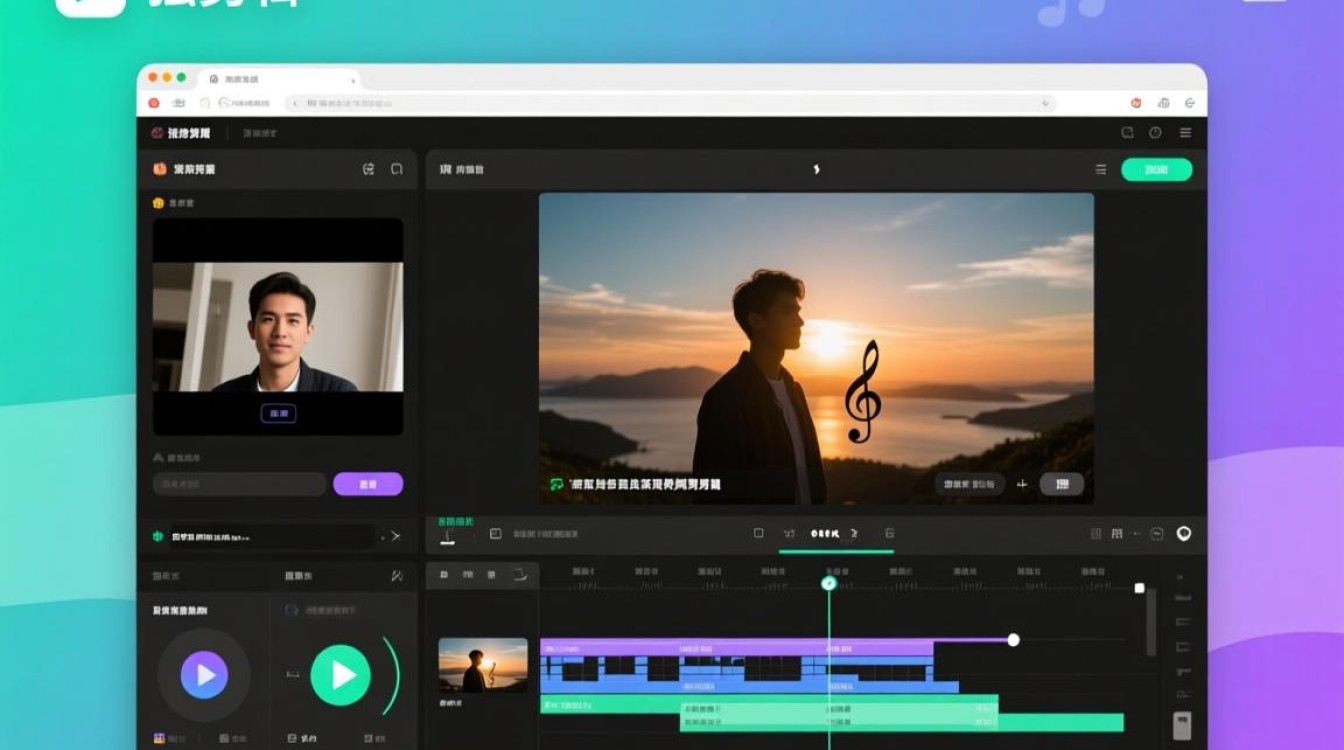Select the portrait clip of the man in the left panel
The image size is (1344, 750).
coord(278,326)
